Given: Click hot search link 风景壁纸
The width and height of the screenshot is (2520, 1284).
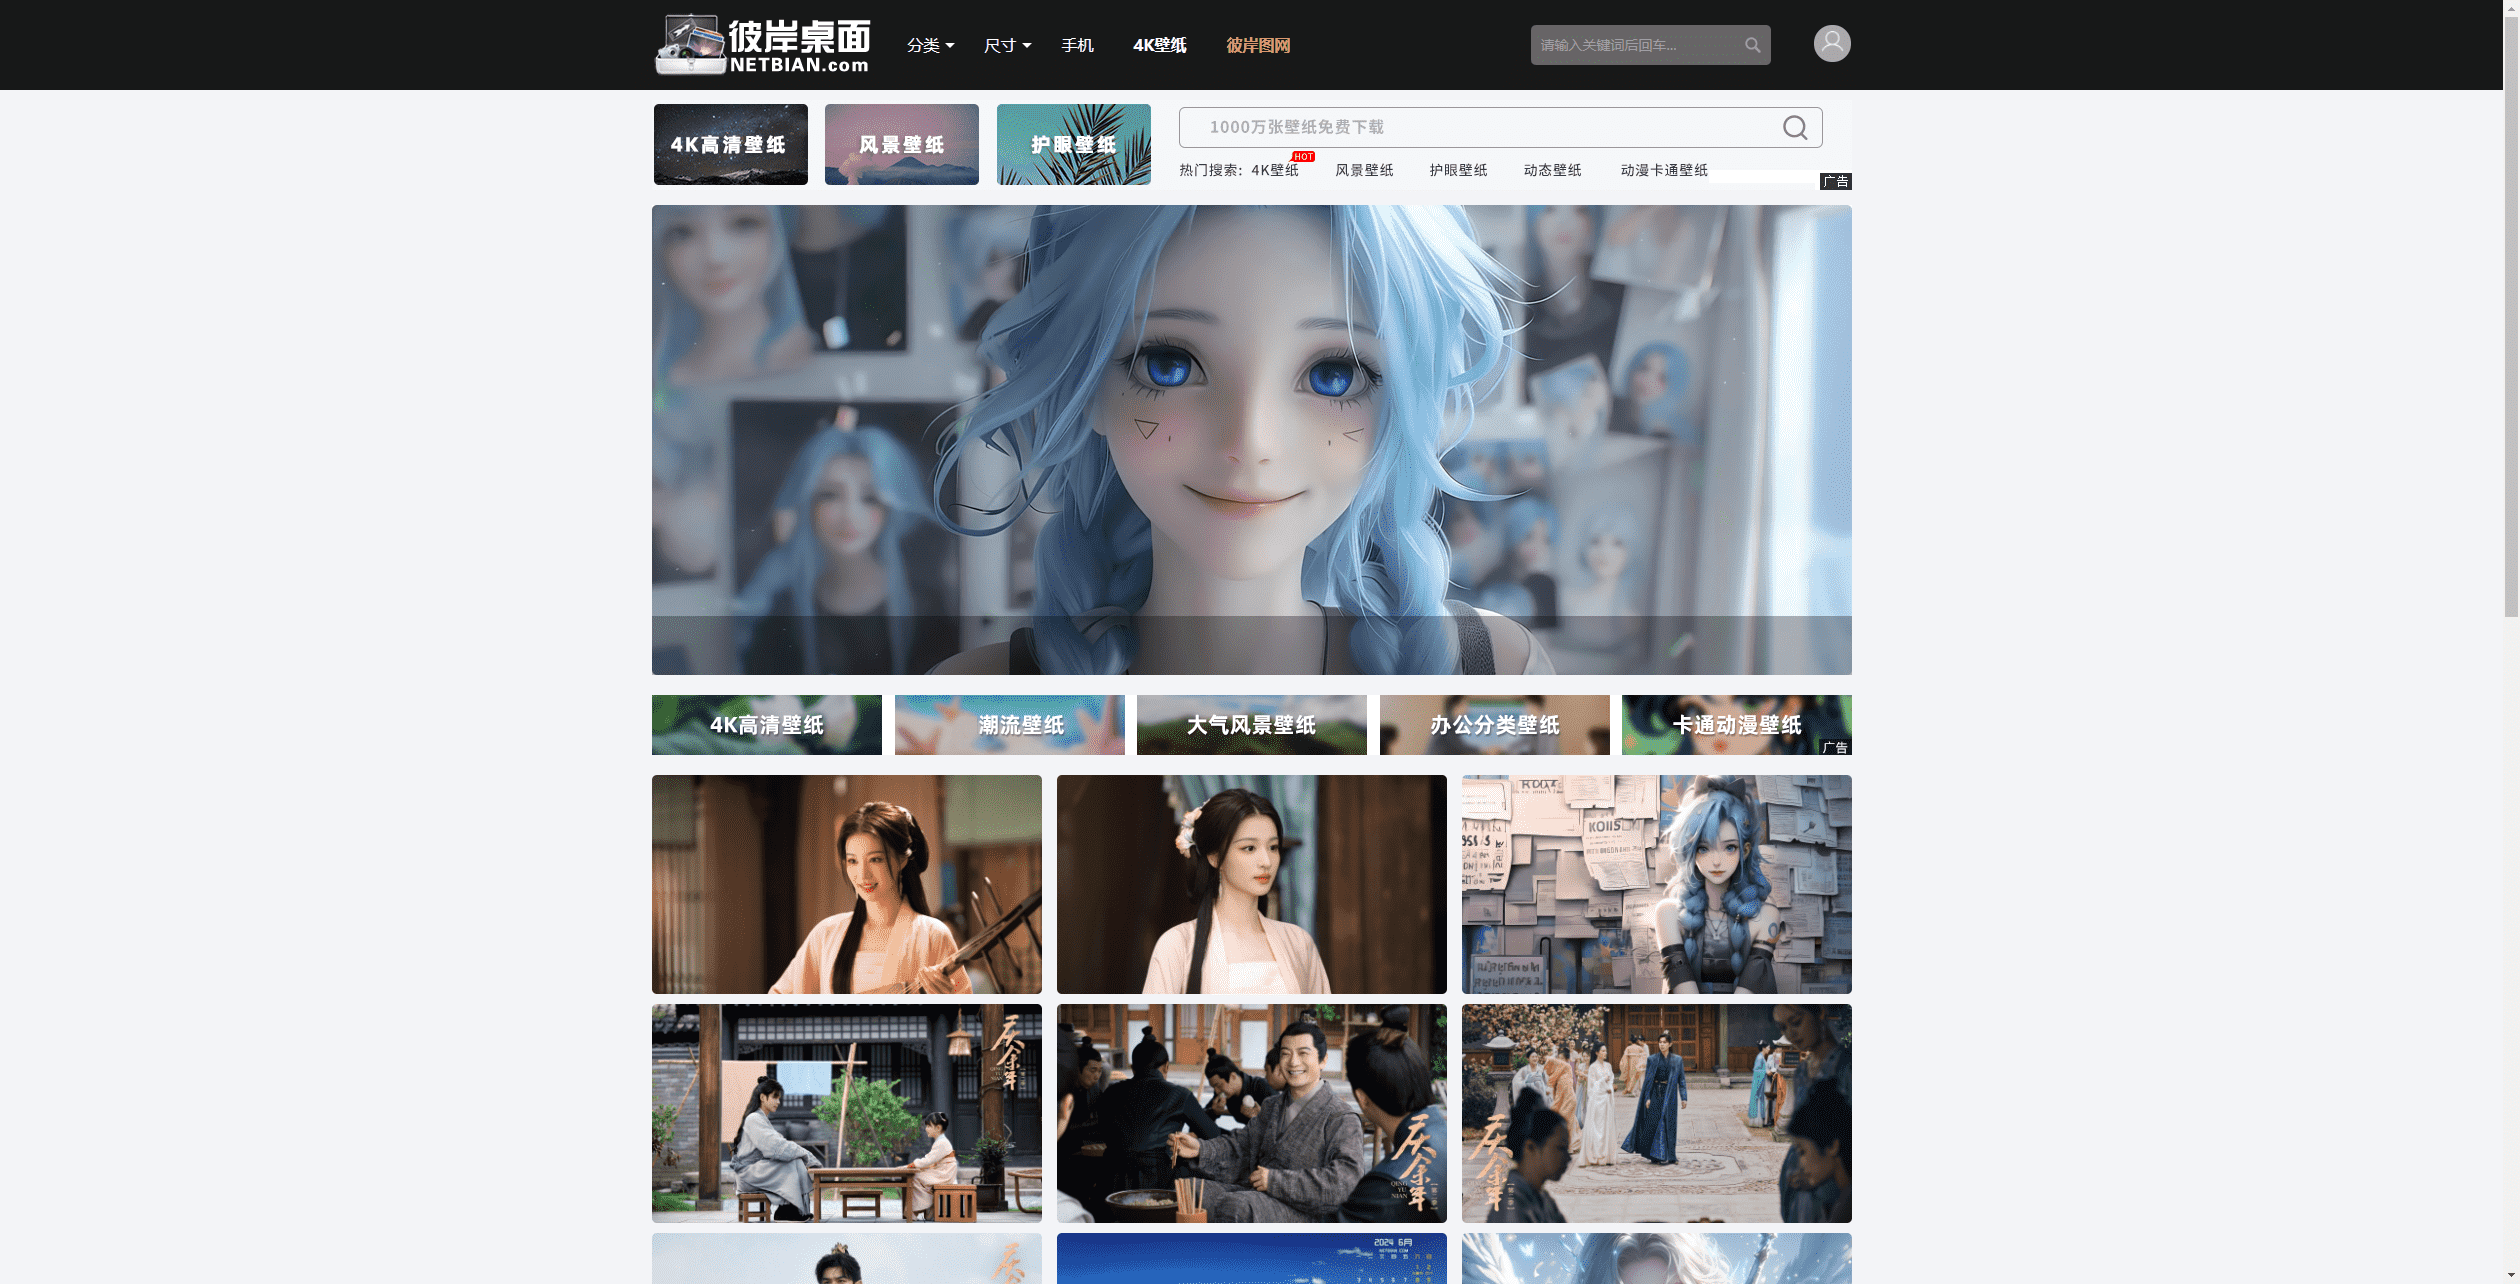Looking at the screenshot, I should pos(1364,170).
